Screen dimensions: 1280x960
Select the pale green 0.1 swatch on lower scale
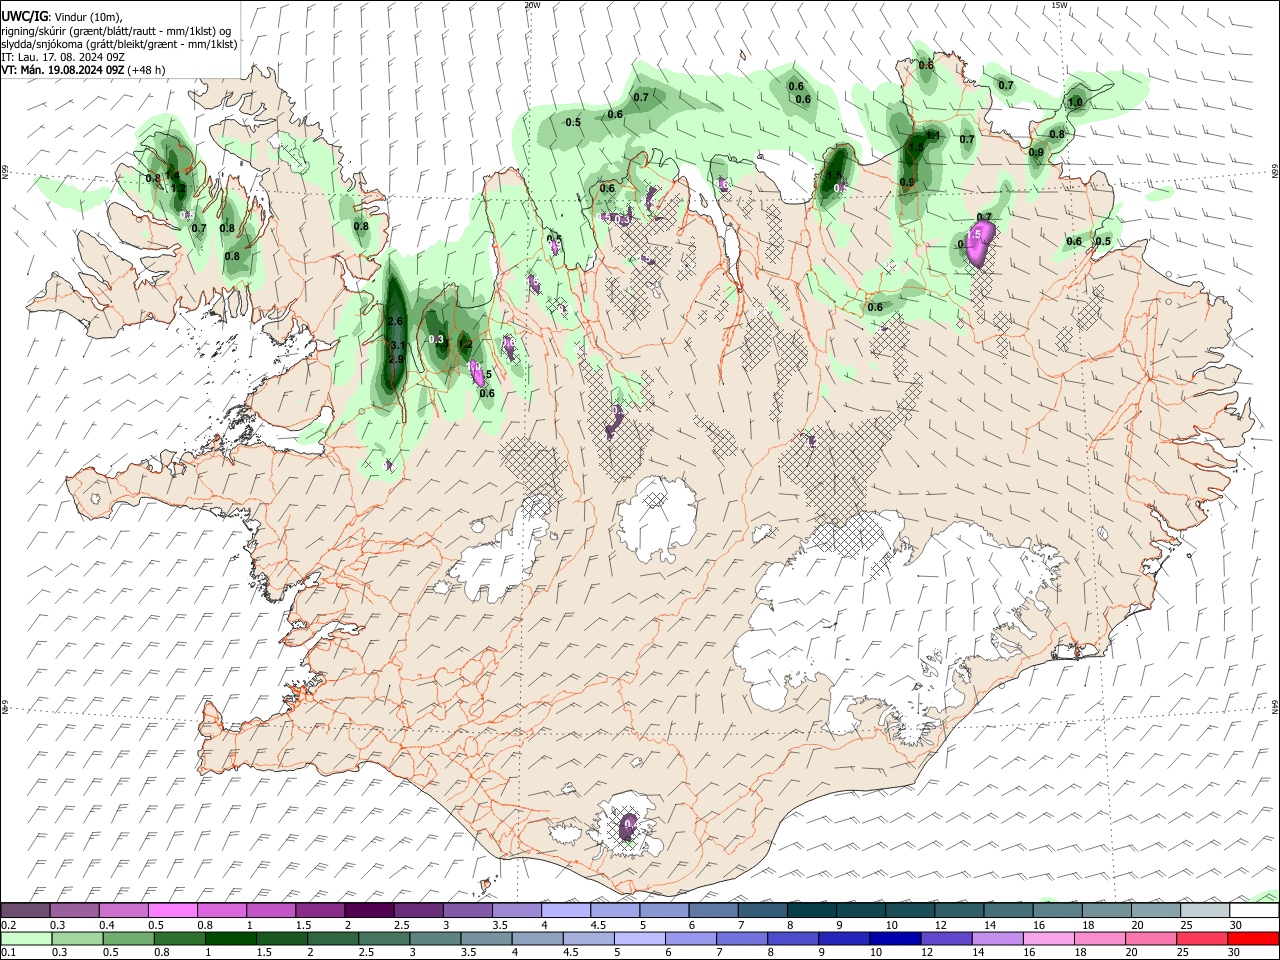[x=26, y=938]
